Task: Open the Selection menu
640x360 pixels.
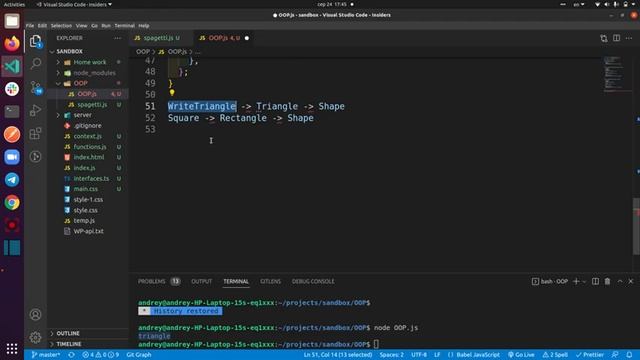Action: click(61, 25)
